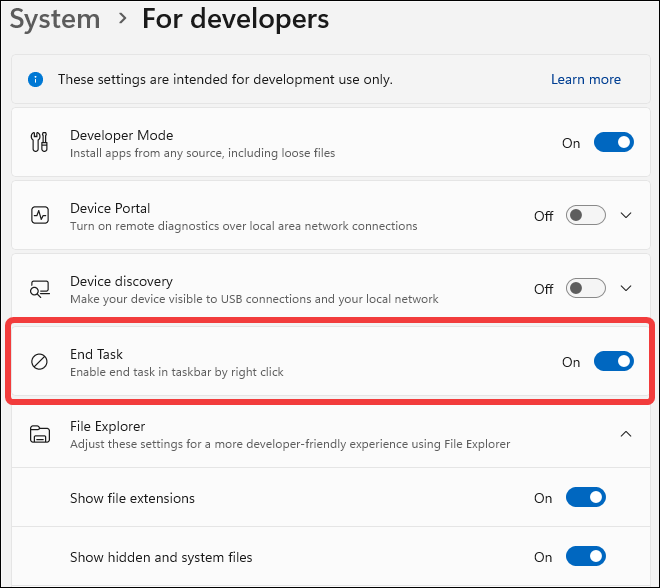
Task: Click the Device discovery title text
Action: click(121, 281)
